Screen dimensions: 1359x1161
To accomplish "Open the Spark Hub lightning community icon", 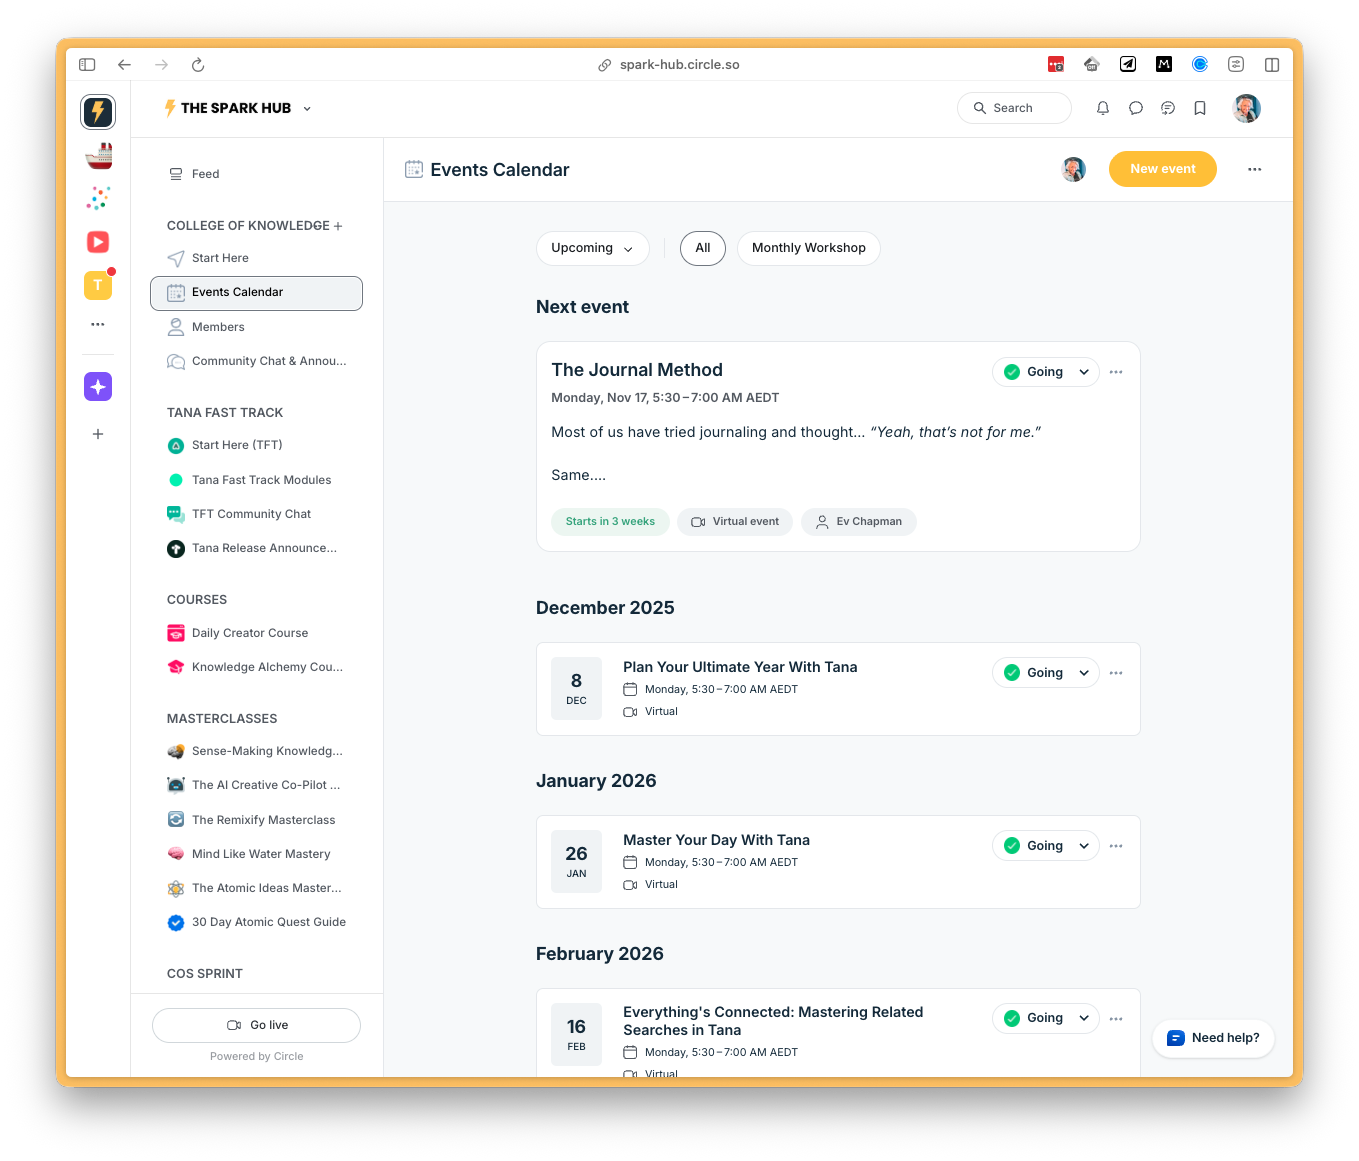I will coord(98,111).
